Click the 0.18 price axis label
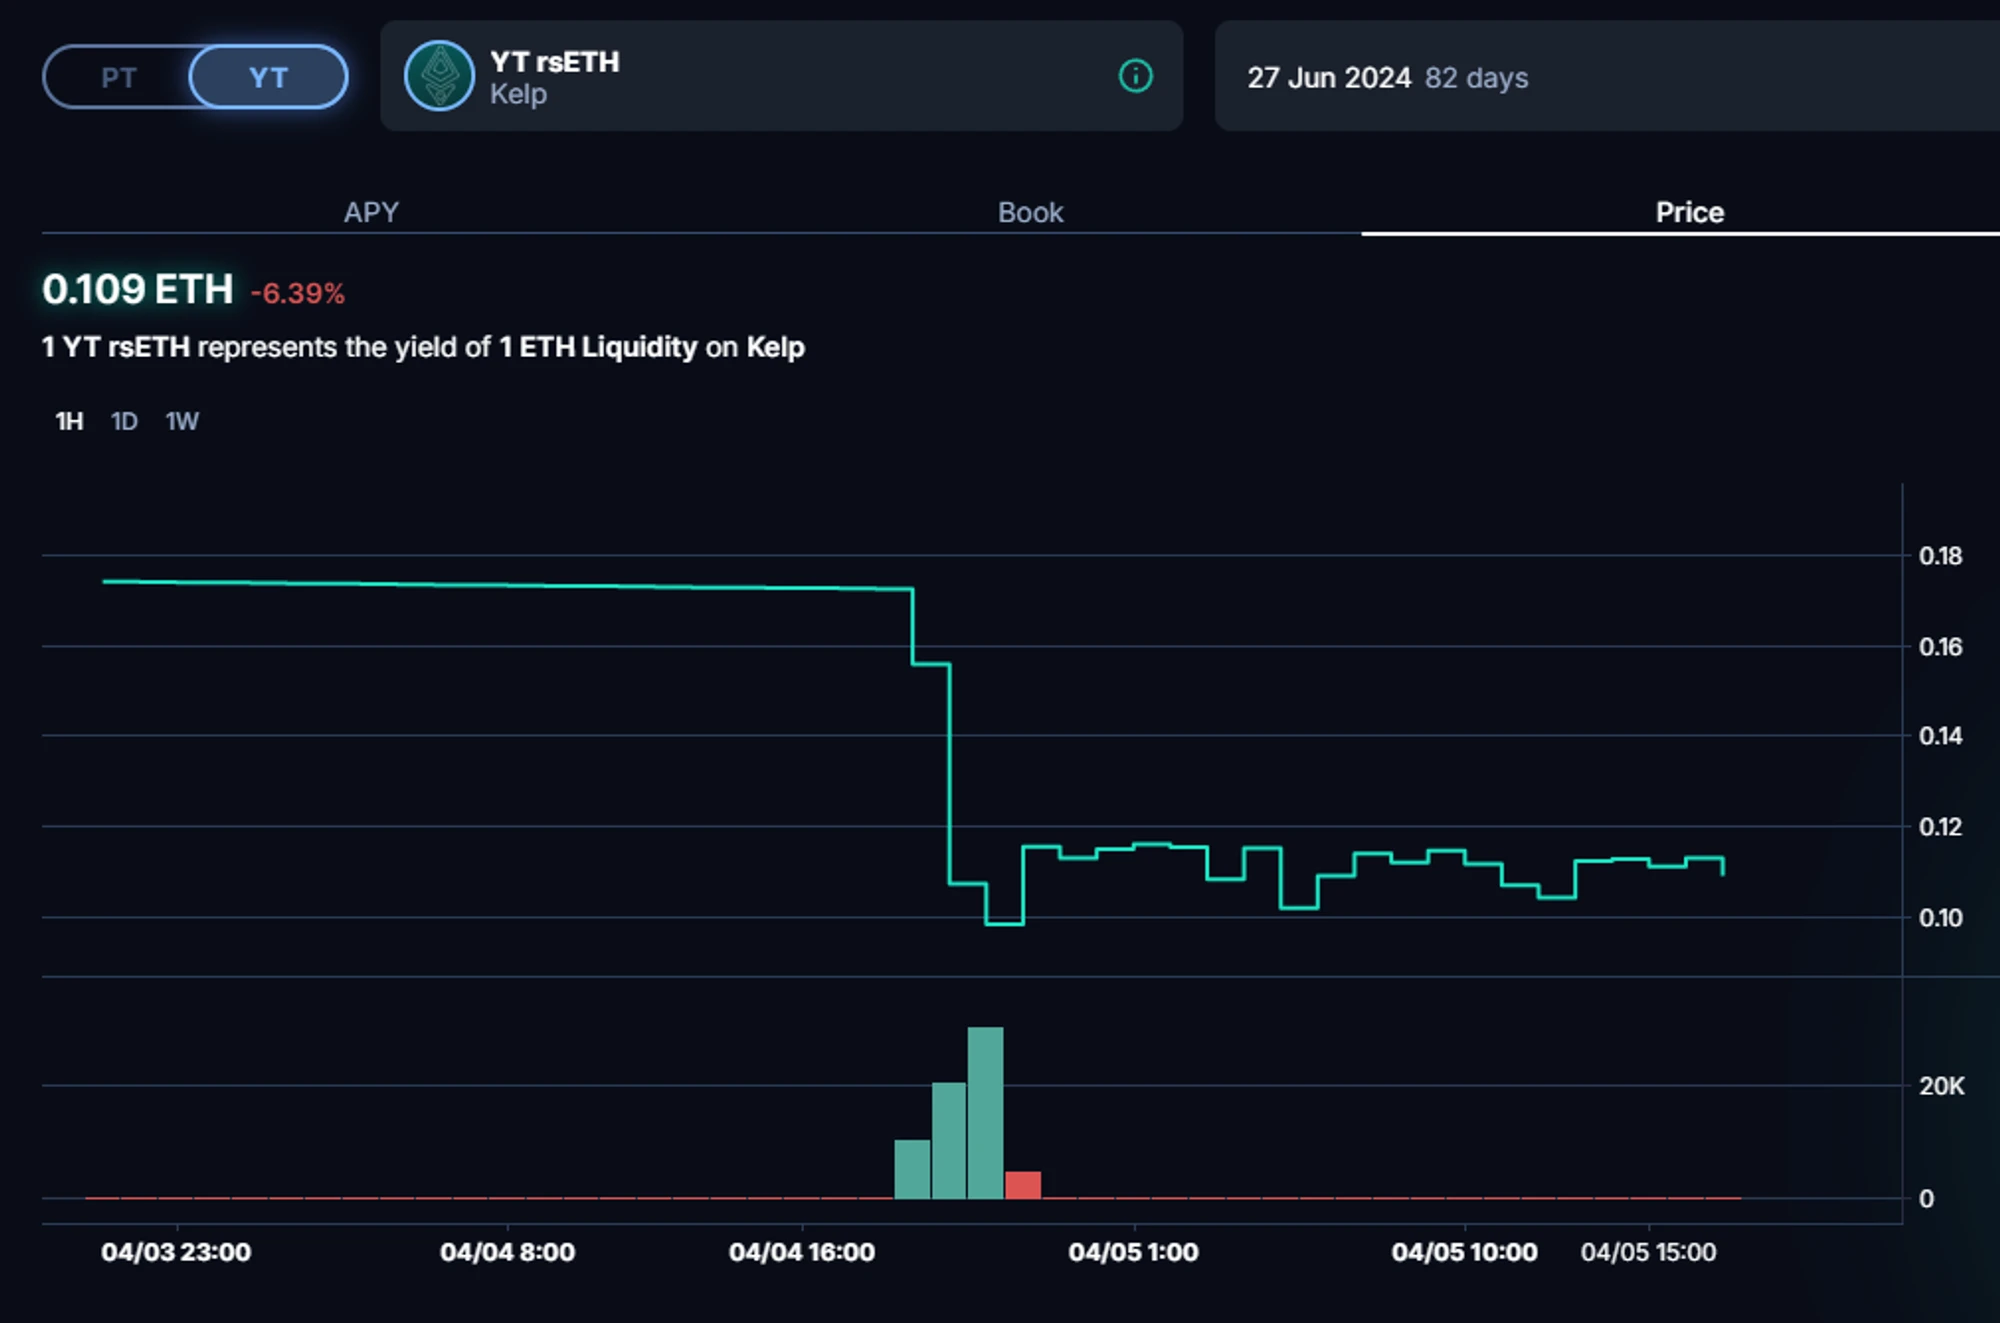The height and width of the screenshot is (1323, 2000). 1940,556
